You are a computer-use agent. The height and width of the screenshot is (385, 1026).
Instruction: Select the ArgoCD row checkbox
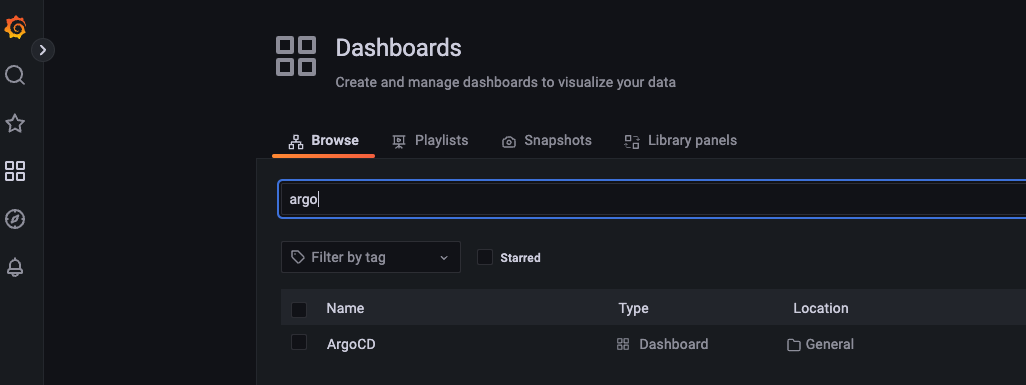[299, 342]
